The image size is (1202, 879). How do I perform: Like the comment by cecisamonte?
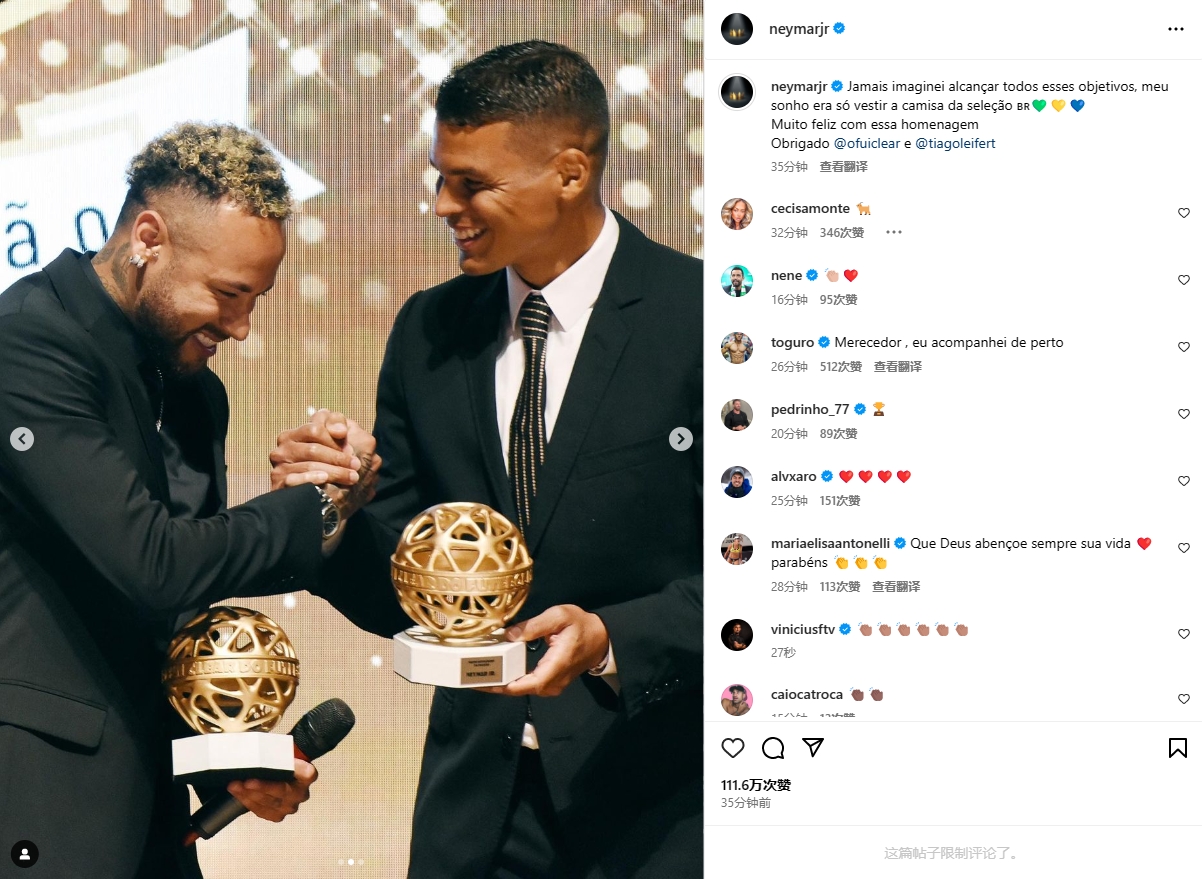[x=1184, y=213]
